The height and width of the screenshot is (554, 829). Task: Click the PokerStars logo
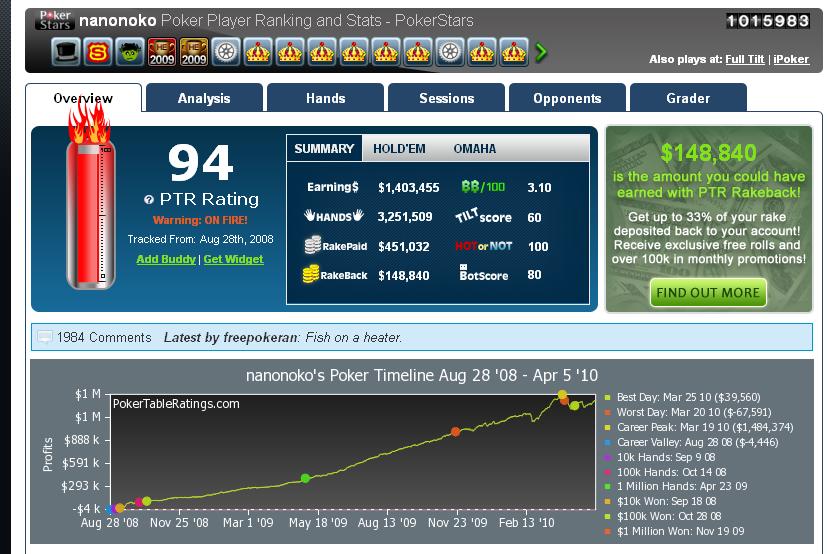click(55, 20)
